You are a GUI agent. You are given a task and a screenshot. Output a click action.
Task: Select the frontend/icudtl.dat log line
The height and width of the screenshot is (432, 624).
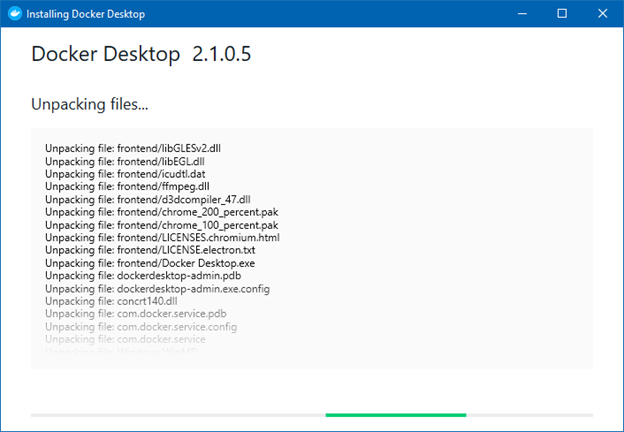[125, 174]
